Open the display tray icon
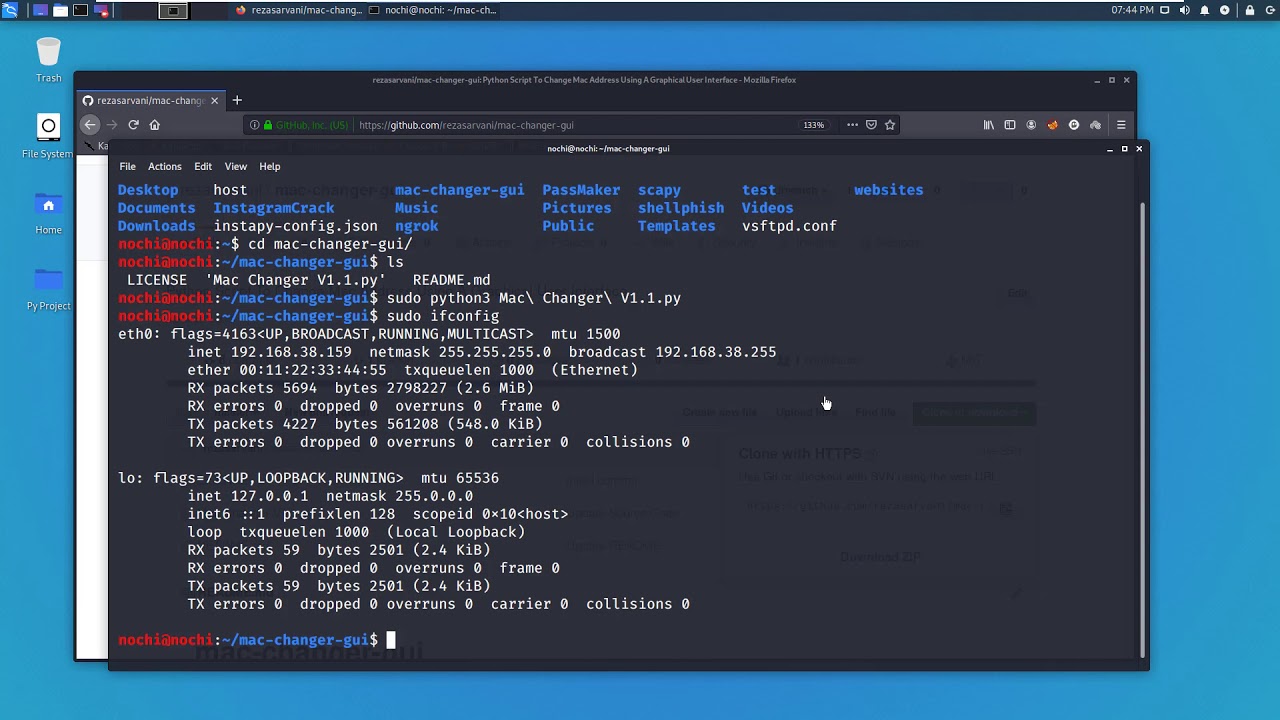 [x=1165, y=10]
